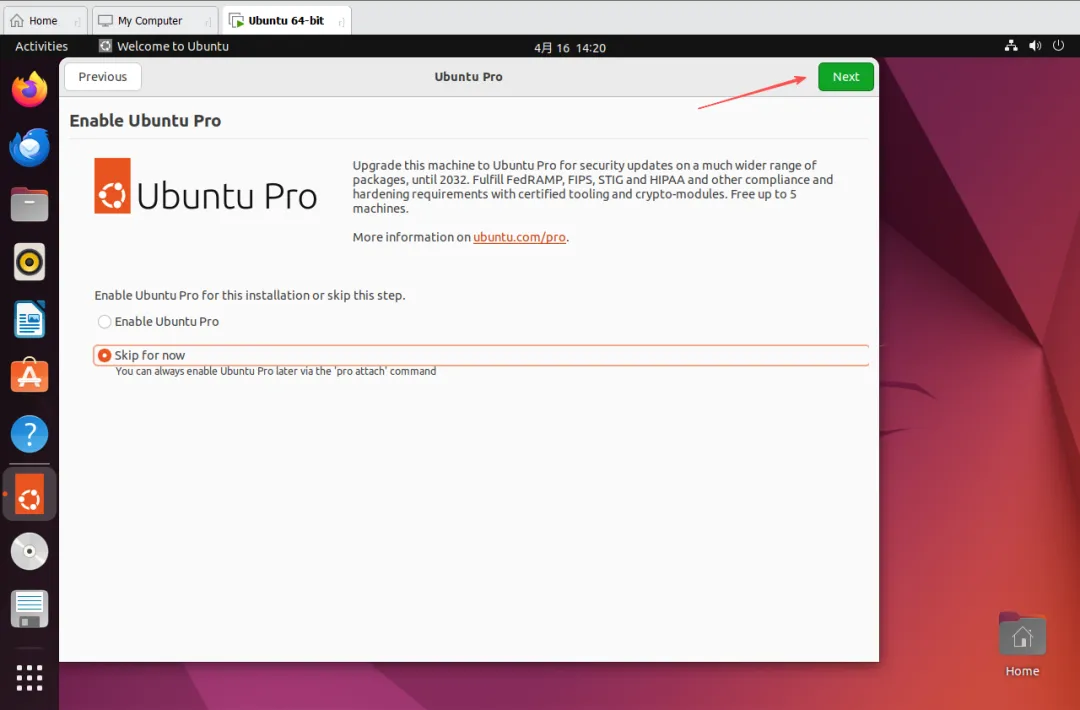The height and width of the screenshot is (710, 1080).
Task: Click the Ubuntu Pro logo
Action: 205,186
